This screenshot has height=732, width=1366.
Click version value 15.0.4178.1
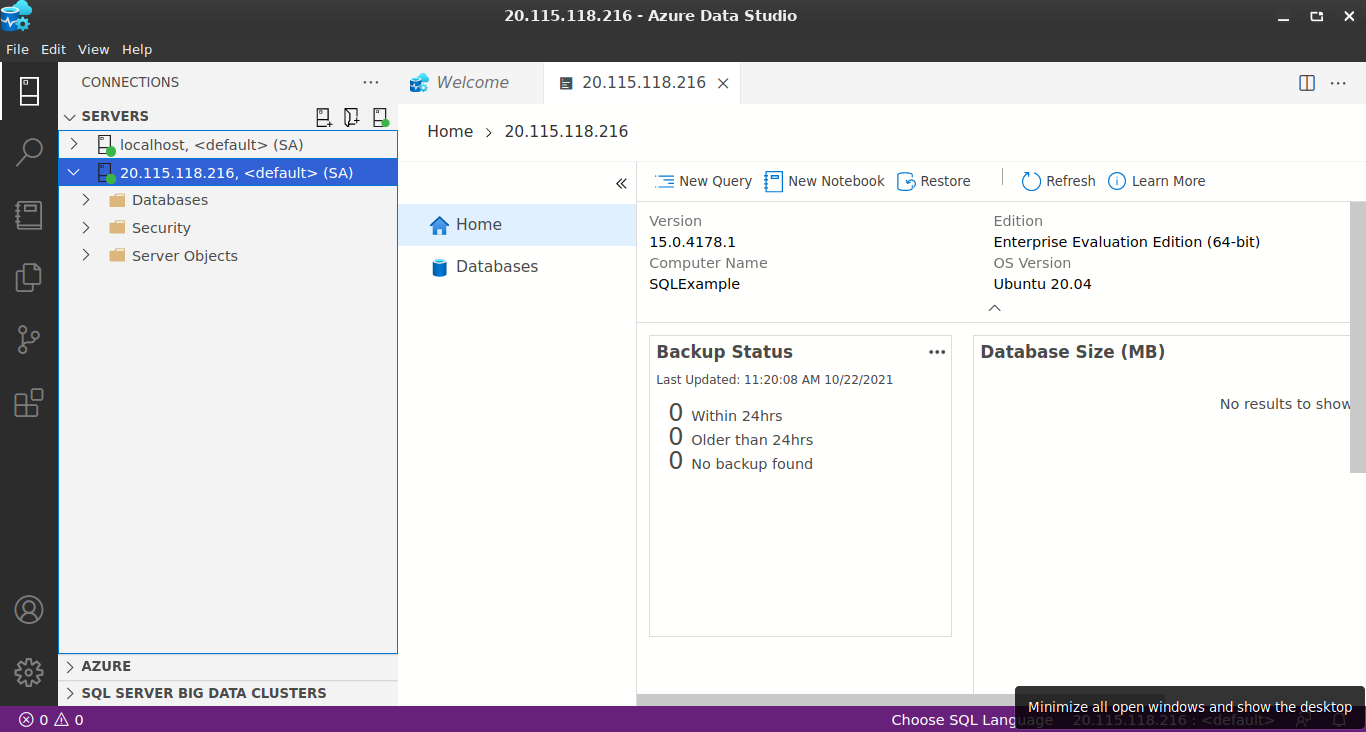pos(692,242)
